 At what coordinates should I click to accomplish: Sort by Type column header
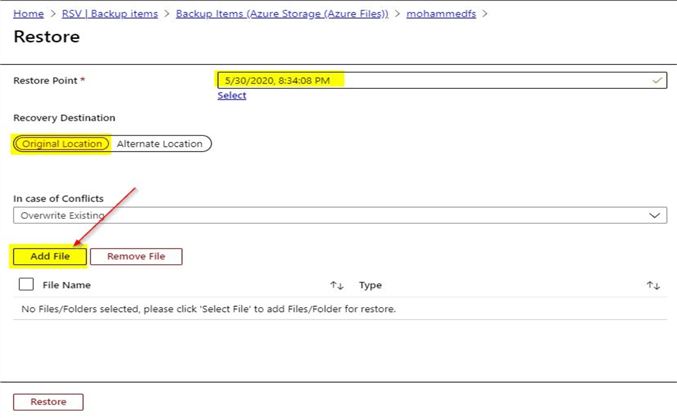[x=370, y=285]
